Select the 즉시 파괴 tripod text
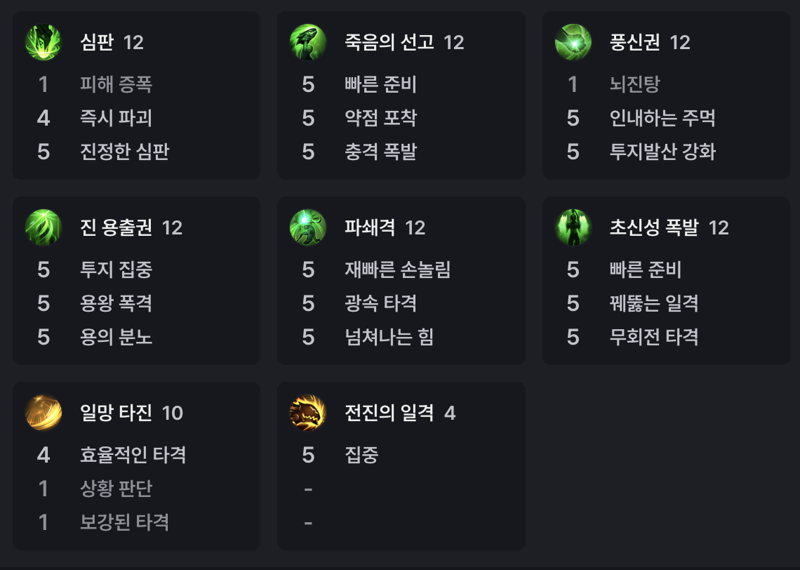This screenshot has width=800, height=570. 116,118
